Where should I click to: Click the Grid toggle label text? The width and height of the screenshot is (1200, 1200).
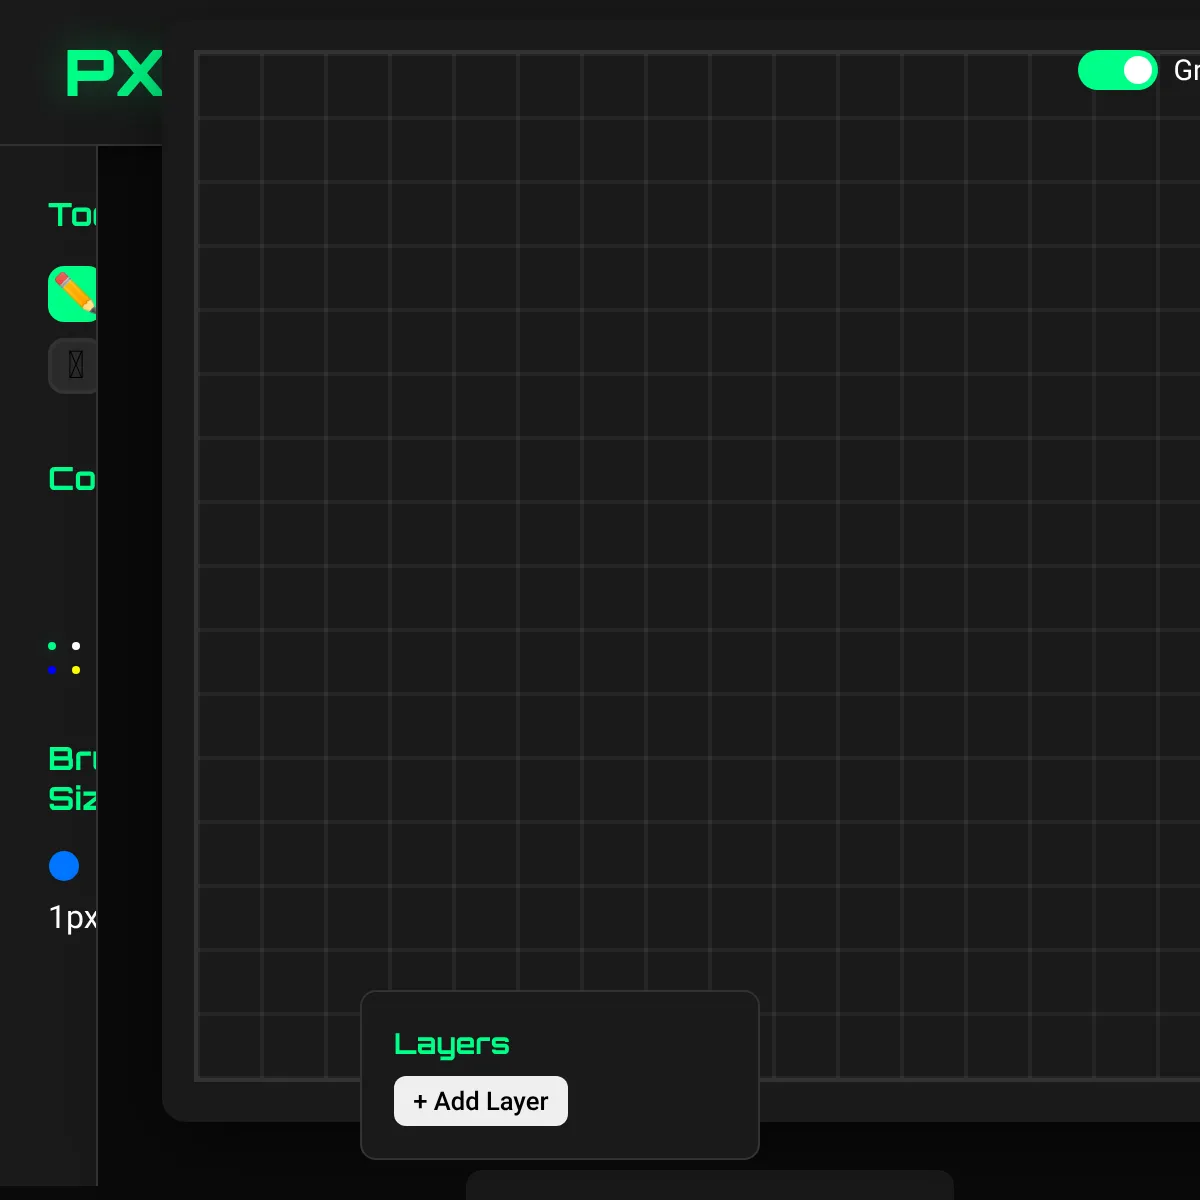pyautogui.click(x=1186, y=71)
